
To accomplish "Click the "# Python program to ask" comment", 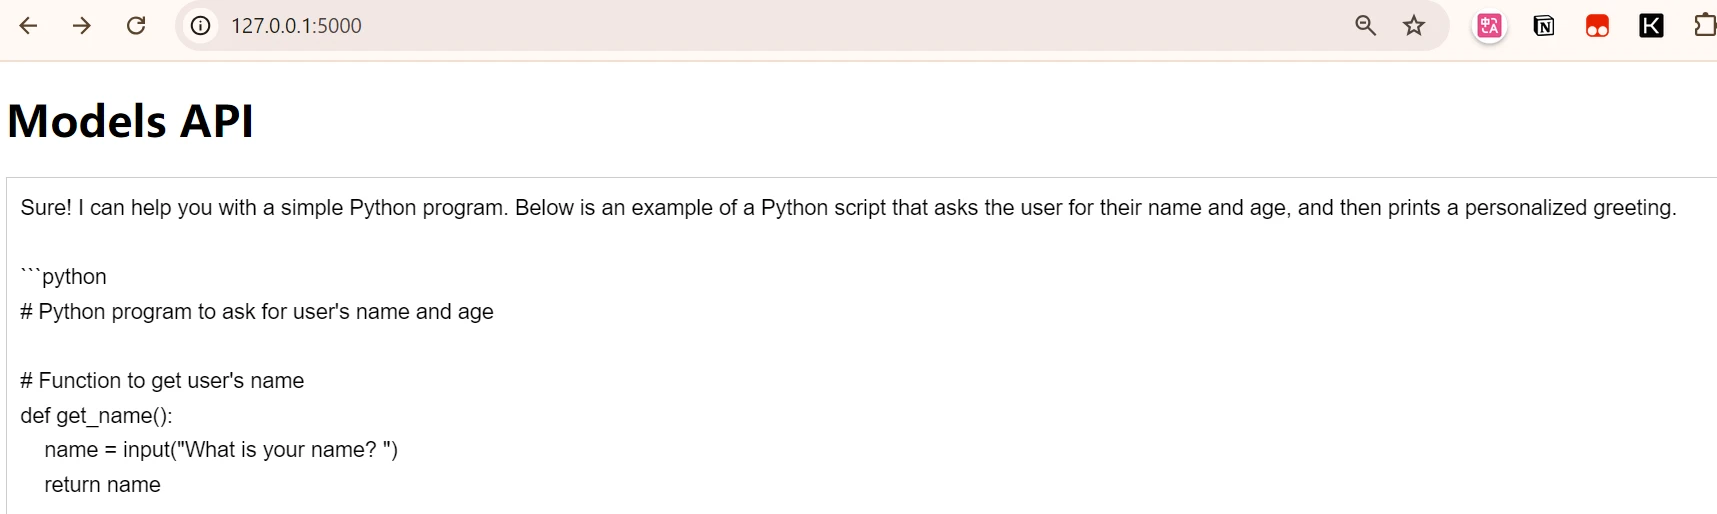I will point(257,312).
